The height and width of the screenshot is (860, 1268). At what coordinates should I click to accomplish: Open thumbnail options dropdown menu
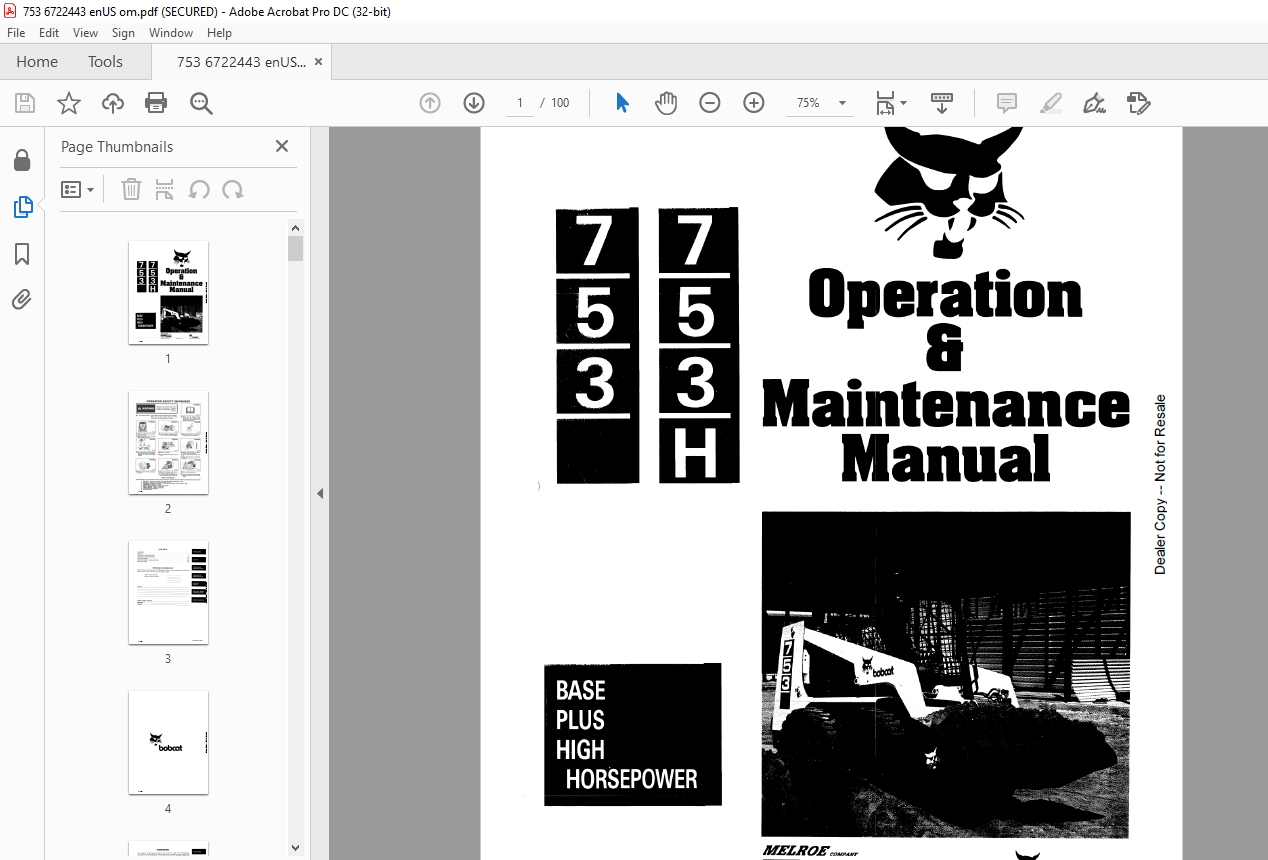77,189
